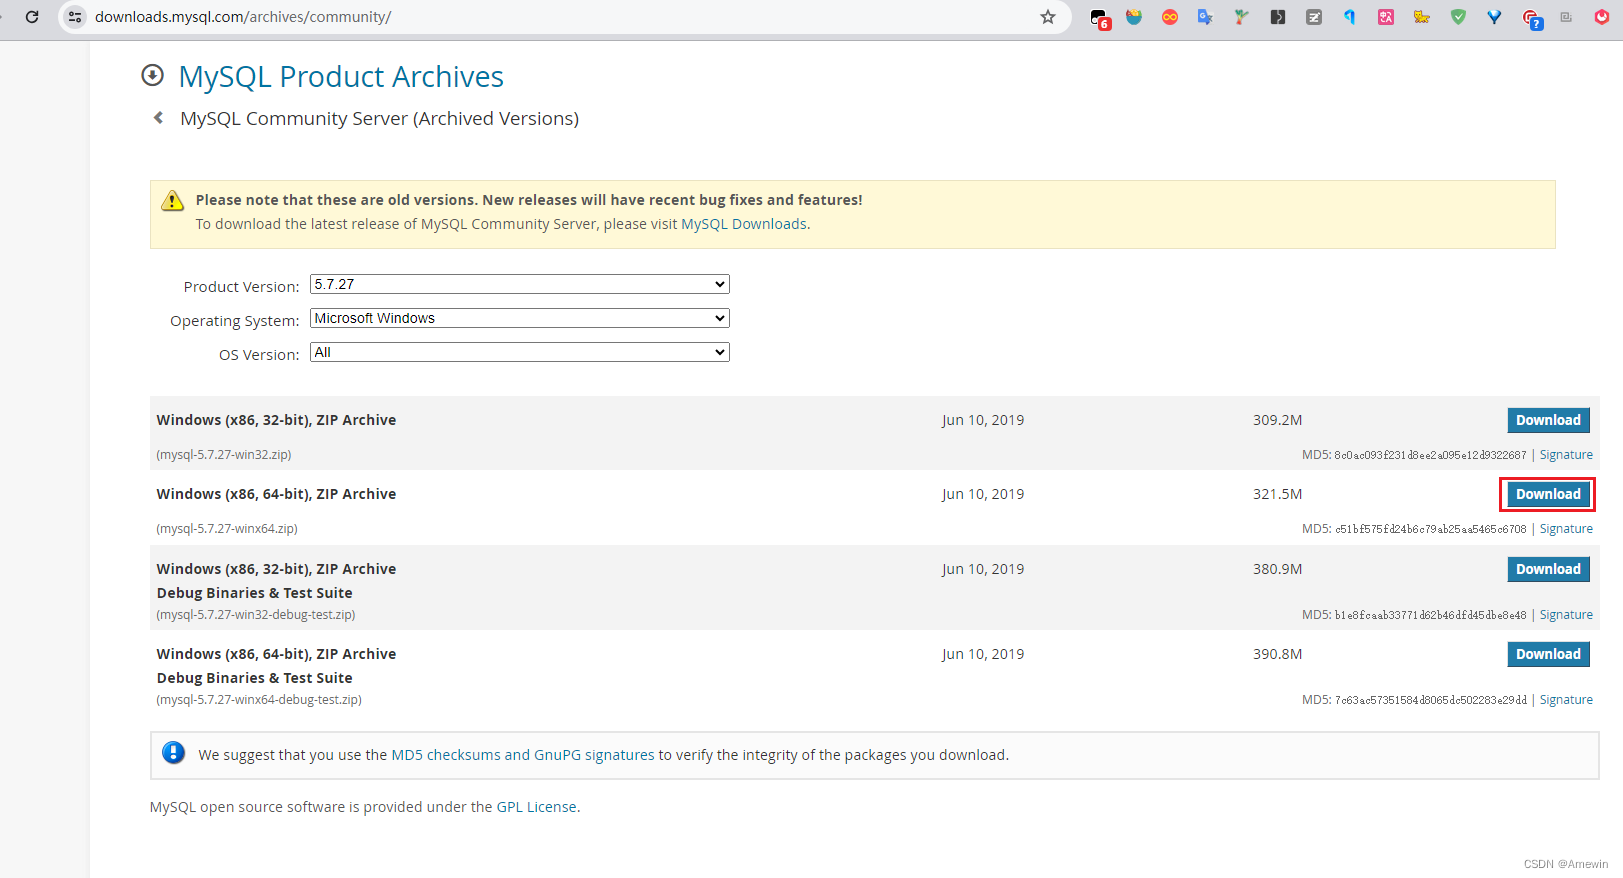Open Signature link for win32-debug-test.zip
The height and width of the screenshot is (878, 1623).
1566,615
